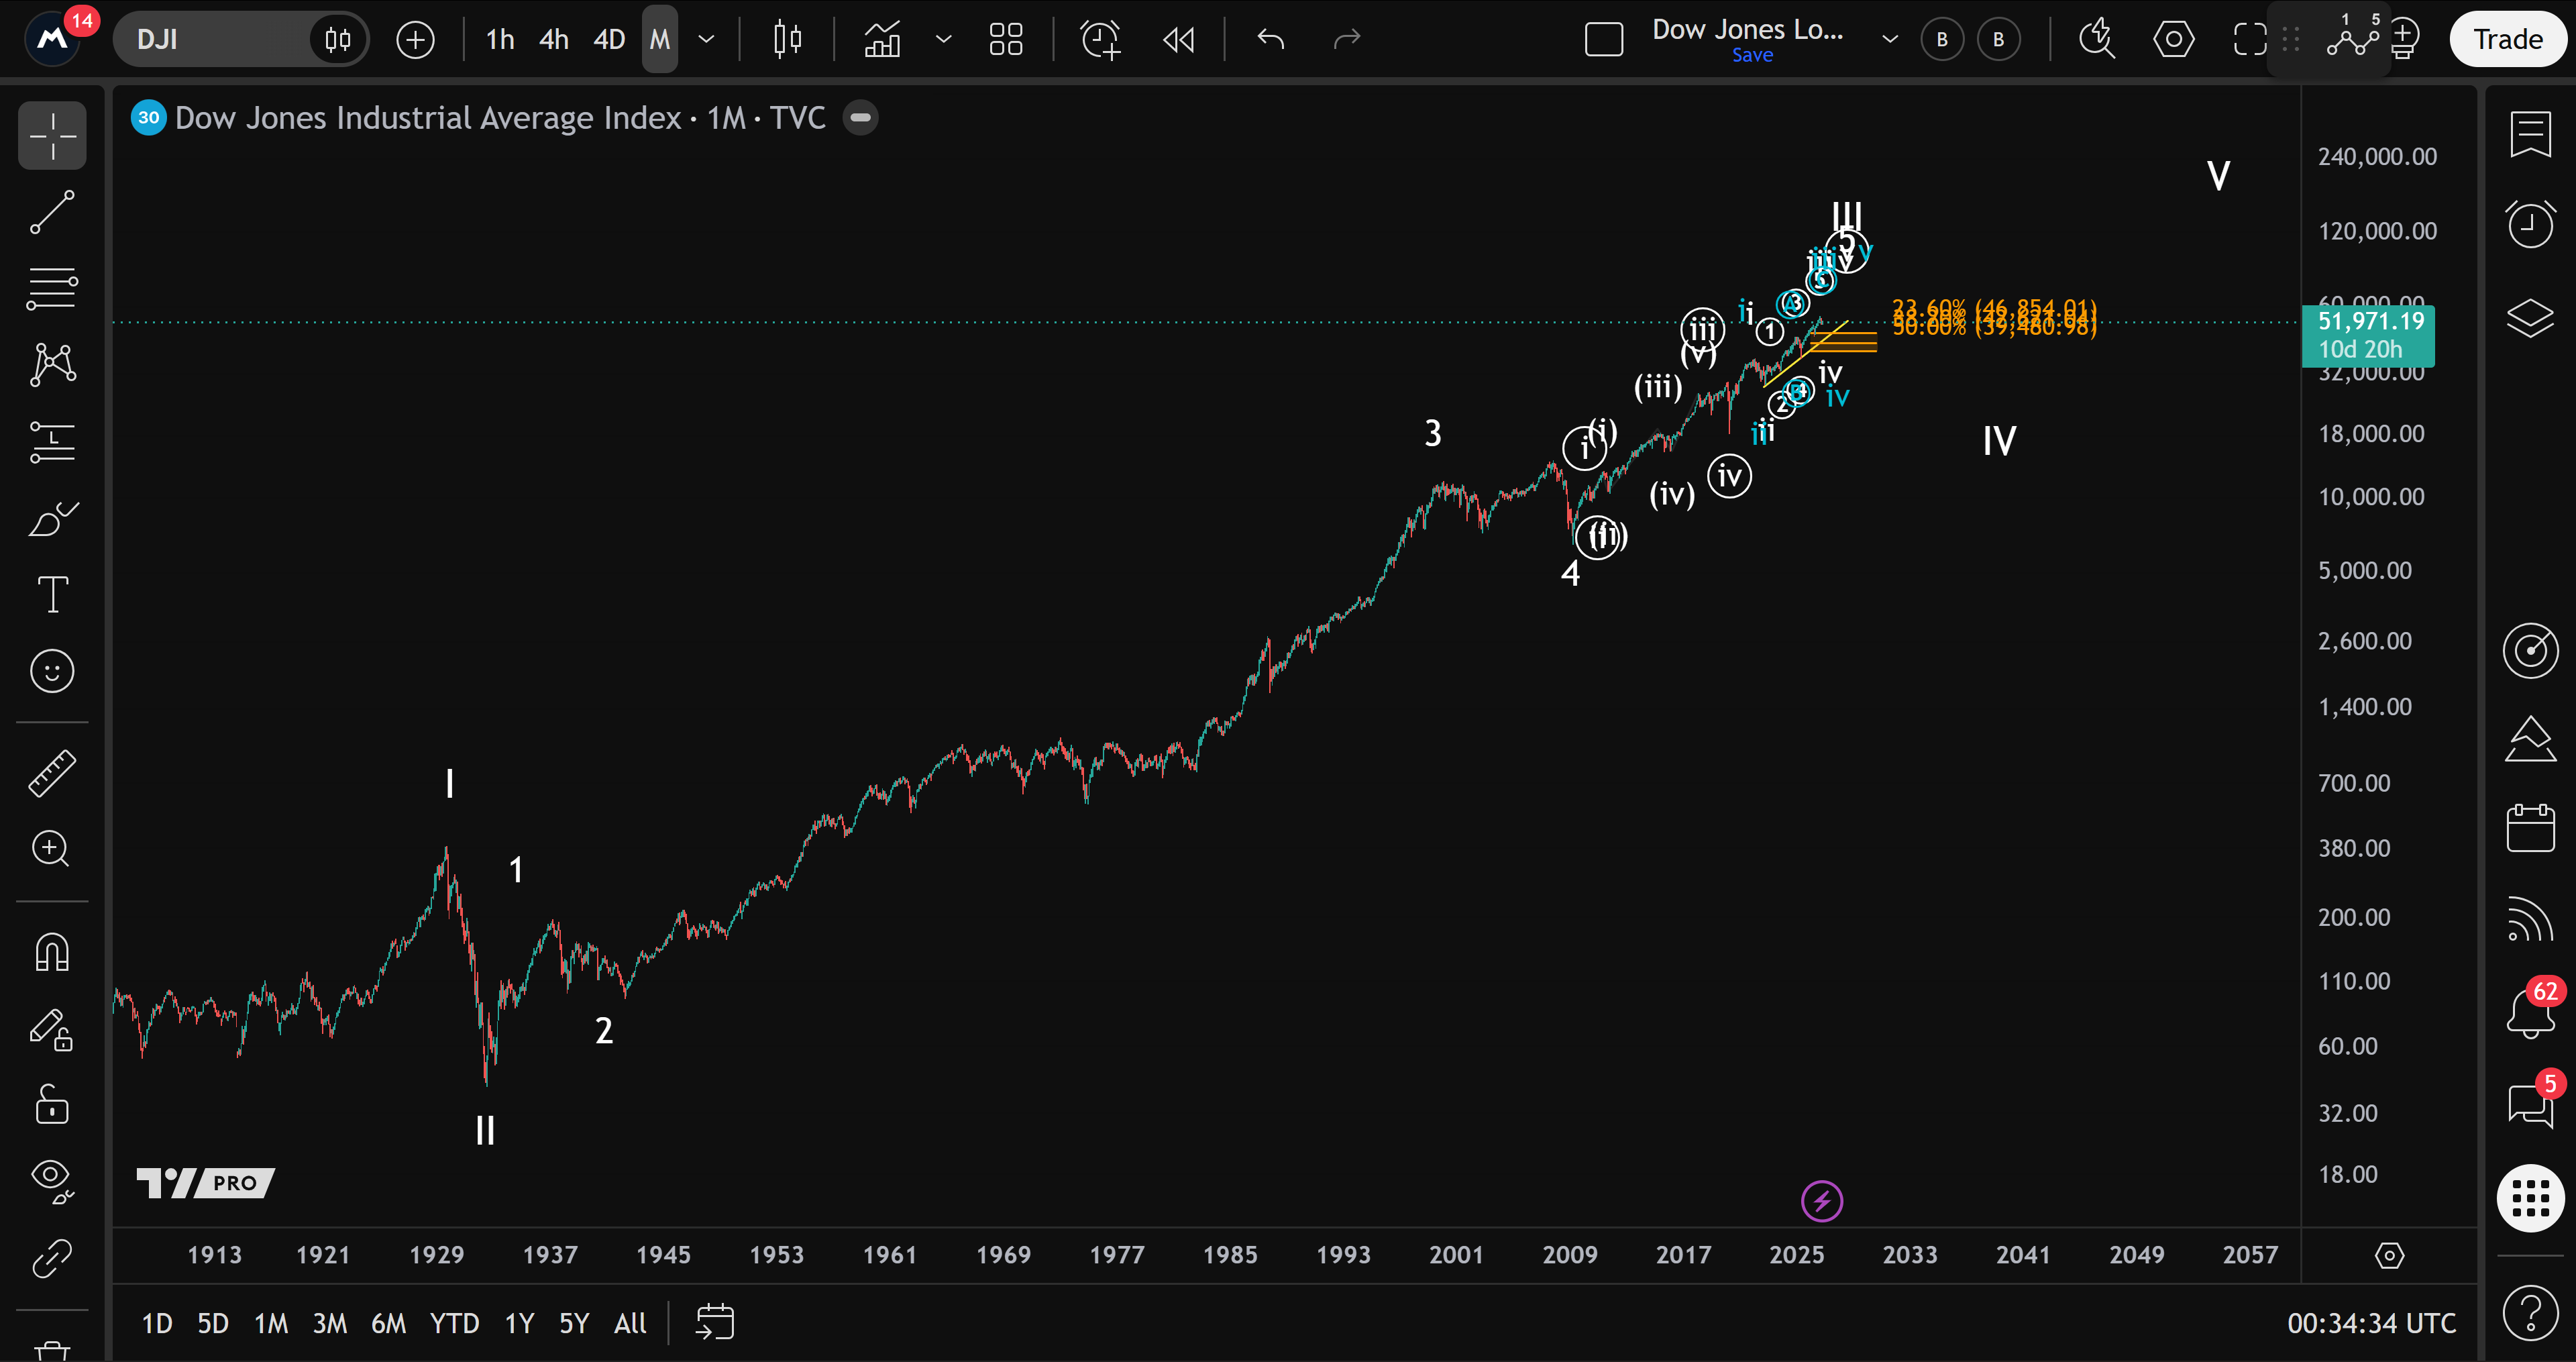The height and width of the screenshot is (1362, 2576).
Task: Open the economic calendar panel
Action: [2530, 829]
